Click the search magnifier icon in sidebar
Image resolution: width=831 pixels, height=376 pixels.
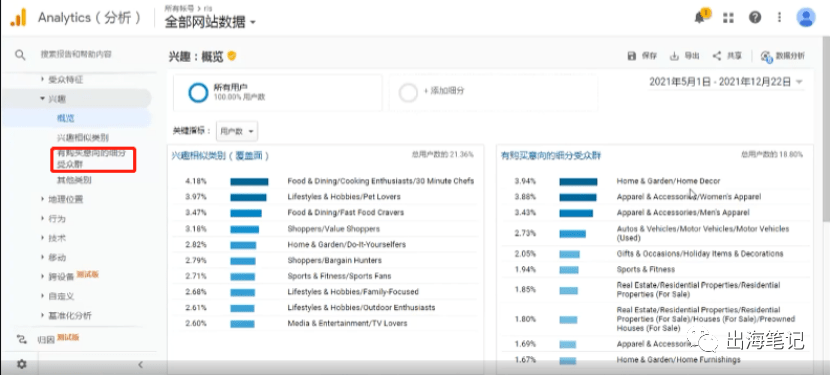[20, 55]
